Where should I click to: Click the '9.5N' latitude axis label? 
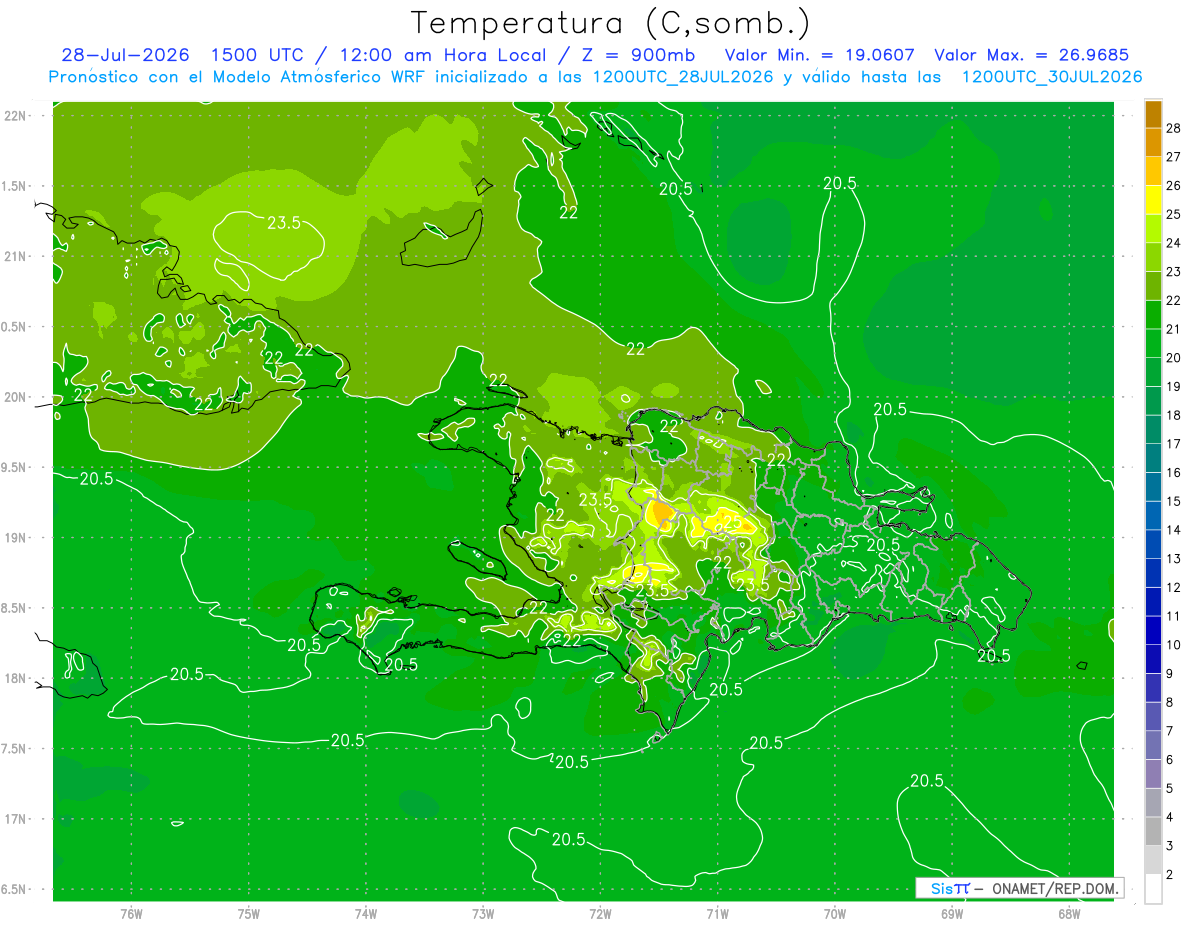(x=15, y=467)
